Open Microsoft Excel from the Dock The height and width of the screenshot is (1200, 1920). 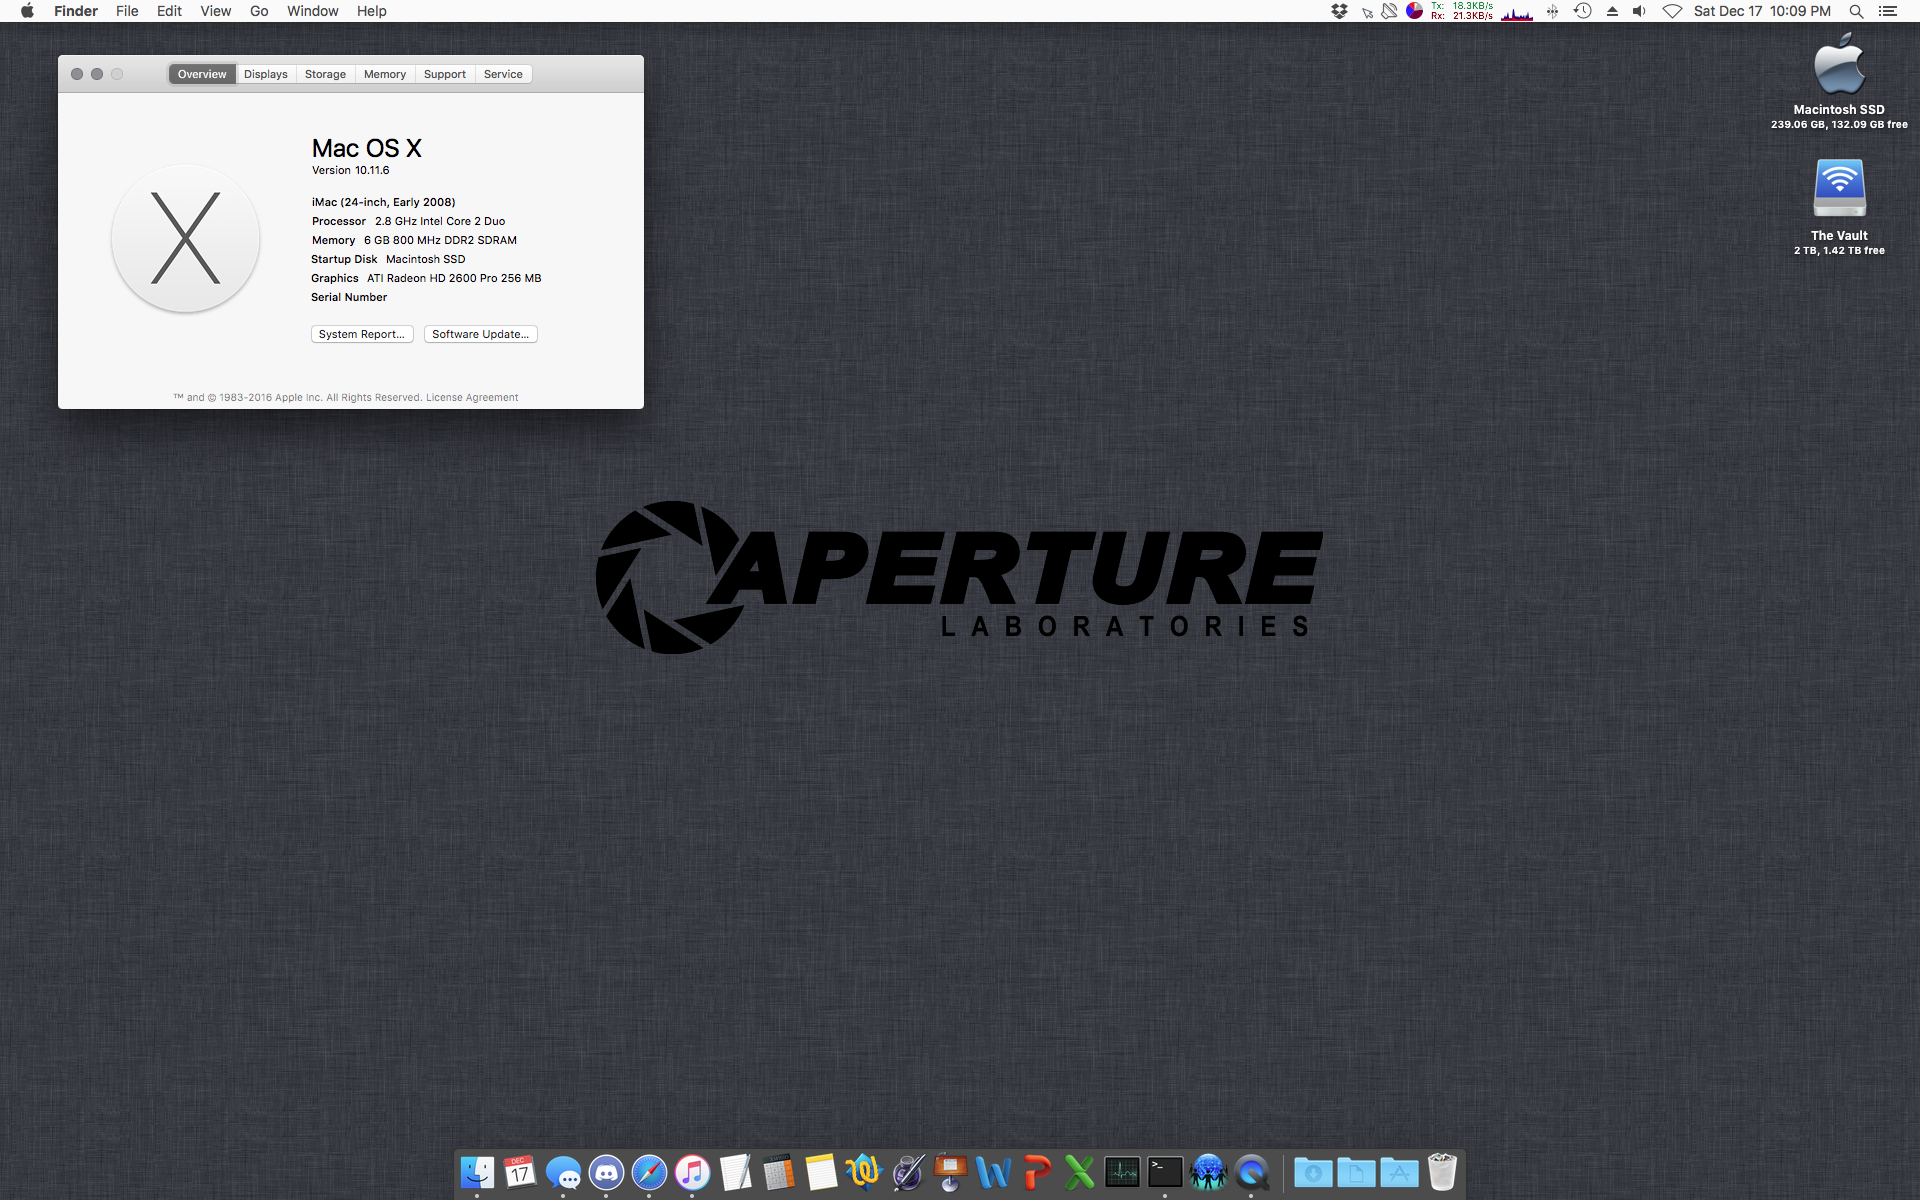coord(1079,1172)
